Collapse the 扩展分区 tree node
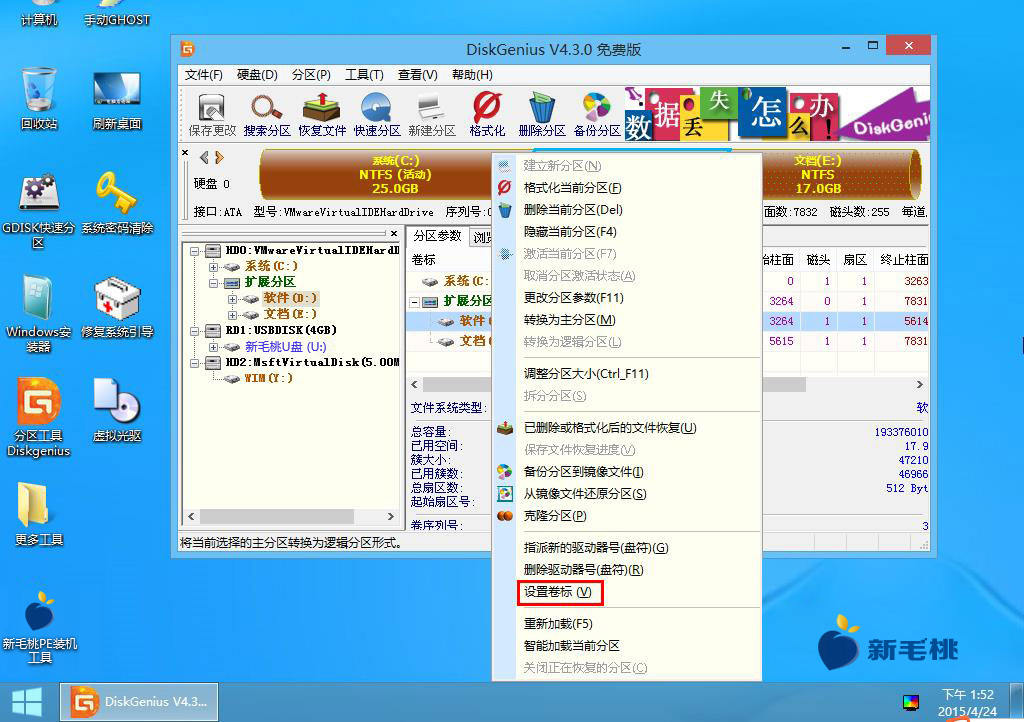This screenshot has width=1024, height=722. [213, 283]
